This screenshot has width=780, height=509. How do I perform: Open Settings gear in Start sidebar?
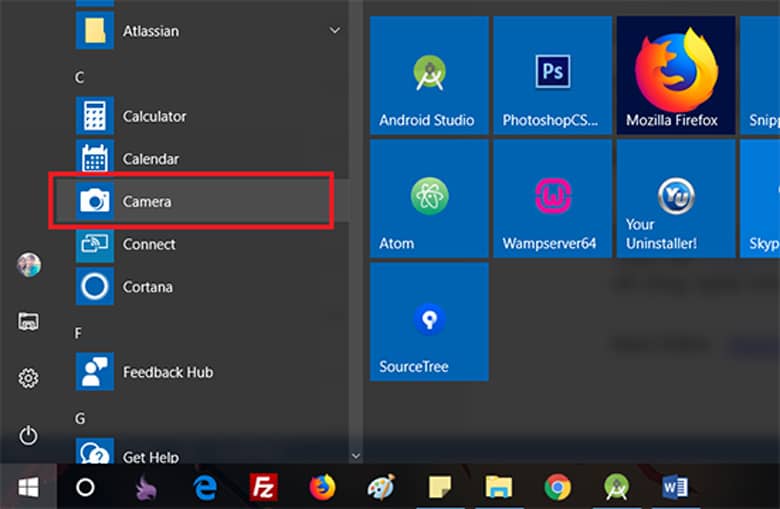(28, 378)
